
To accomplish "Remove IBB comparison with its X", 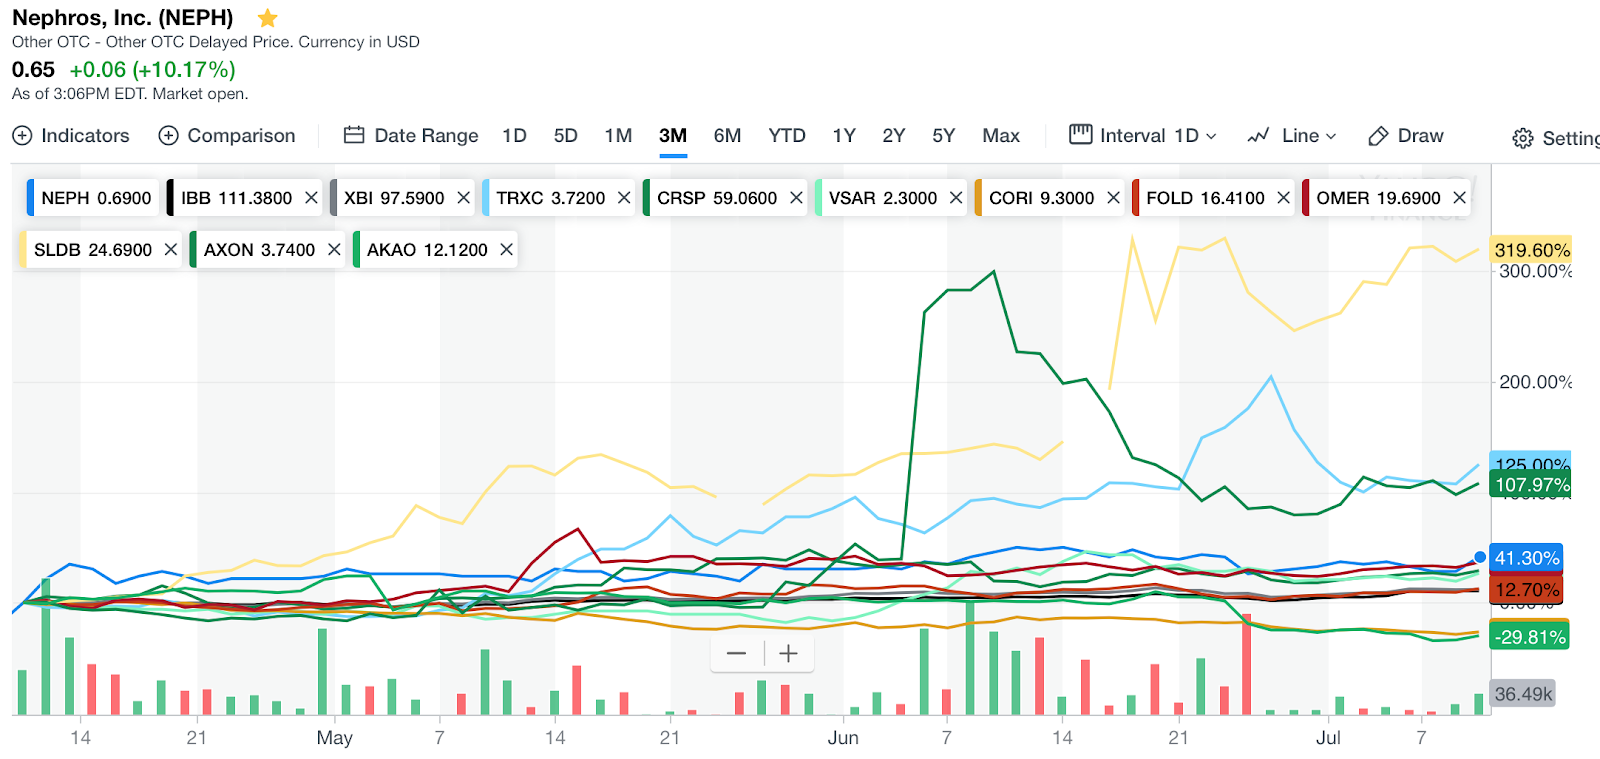I will coord(311,198).
